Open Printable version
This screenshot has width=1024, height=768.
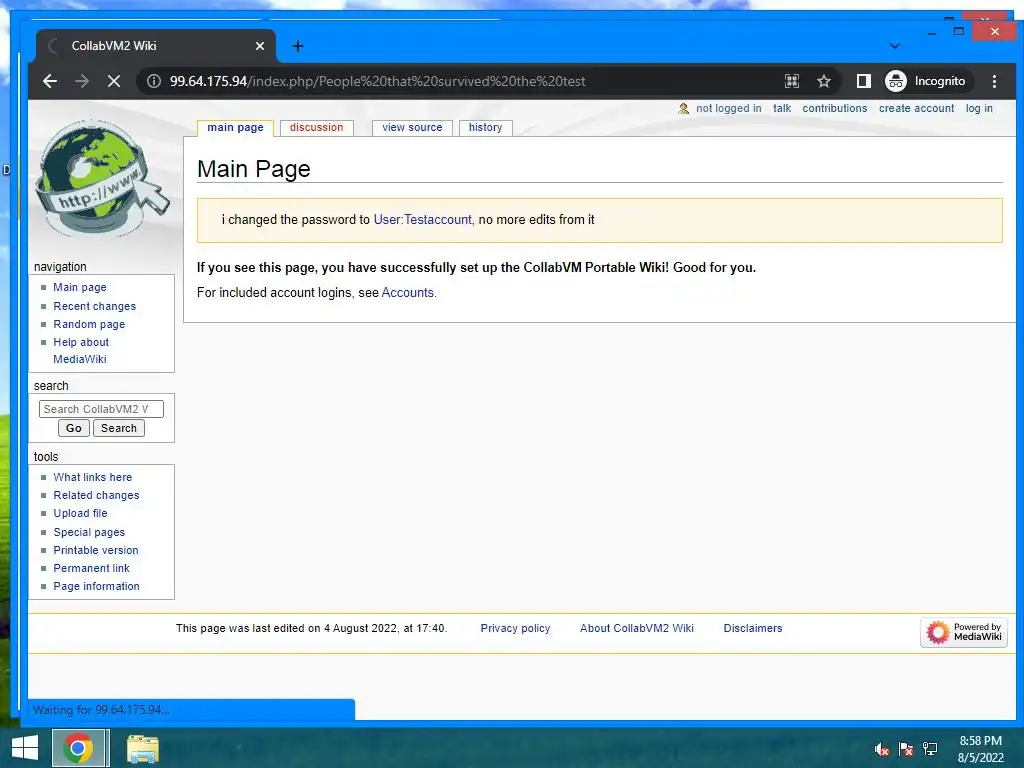pyautogui.click(x=96, y=551)
